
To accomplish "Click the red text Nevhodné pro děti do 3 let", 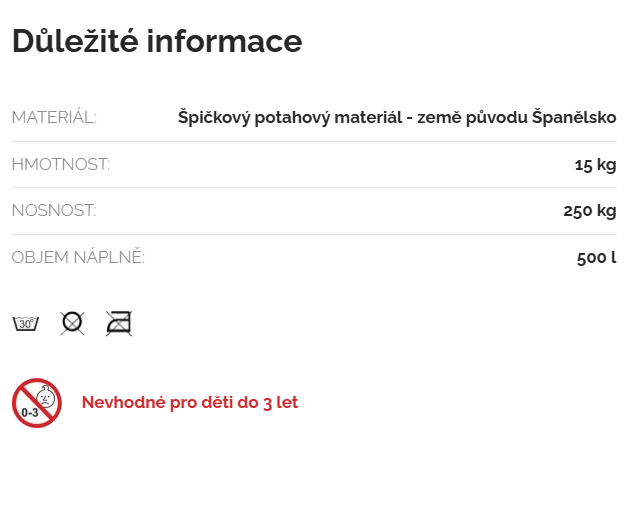I will click(190, 403).
